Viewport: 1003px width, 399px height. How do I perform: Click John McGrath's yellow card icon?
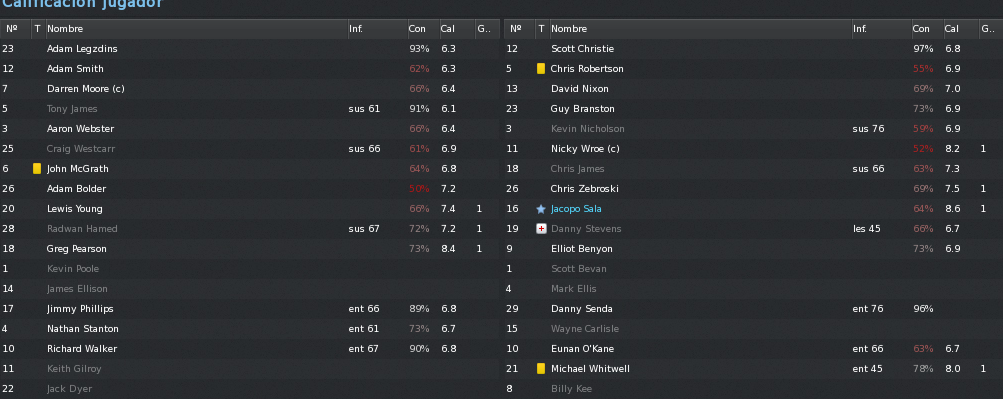(37, 169)
